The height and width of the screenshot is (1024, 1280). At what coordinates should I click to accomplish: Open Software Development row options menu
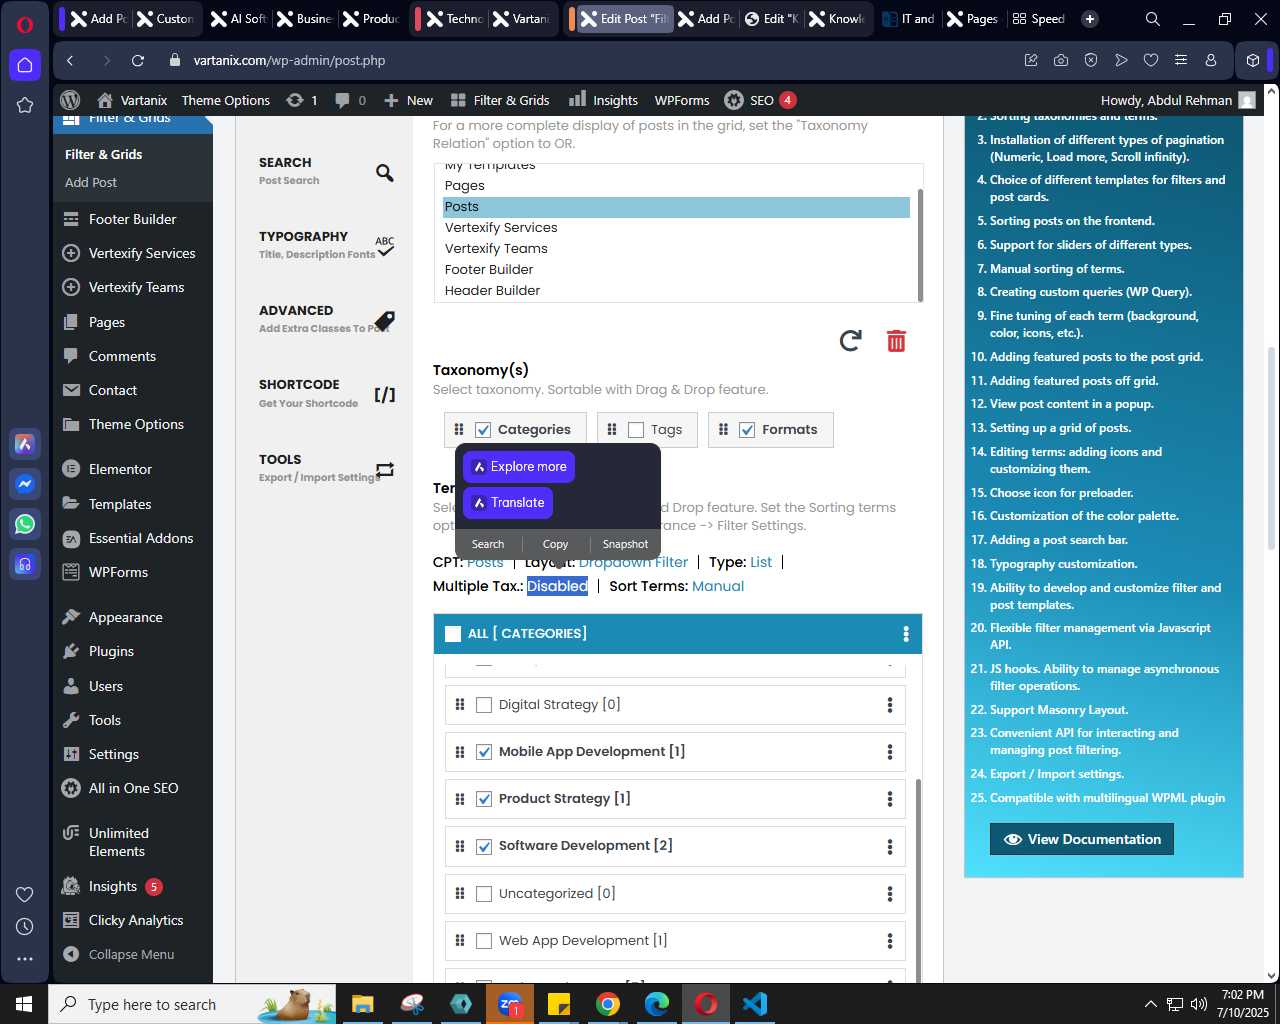[x=890, y=846]
